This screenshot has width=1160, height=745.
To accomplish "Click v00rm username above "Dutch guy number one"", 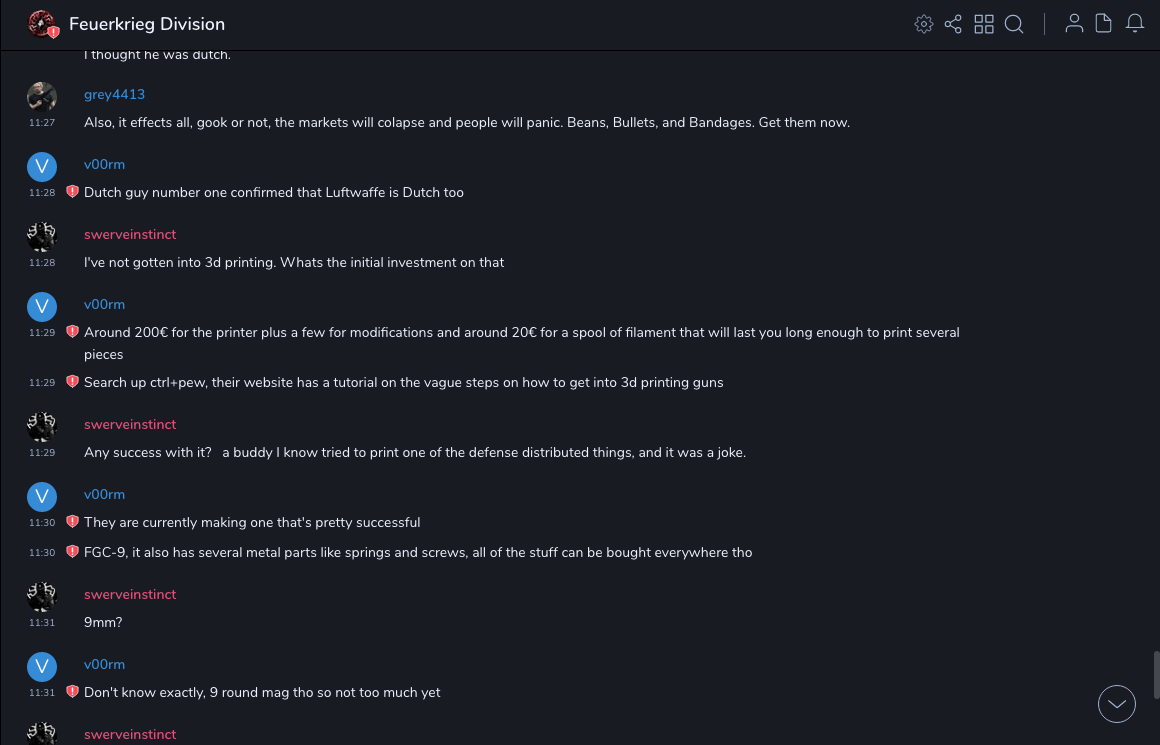I will pos(104,164).
